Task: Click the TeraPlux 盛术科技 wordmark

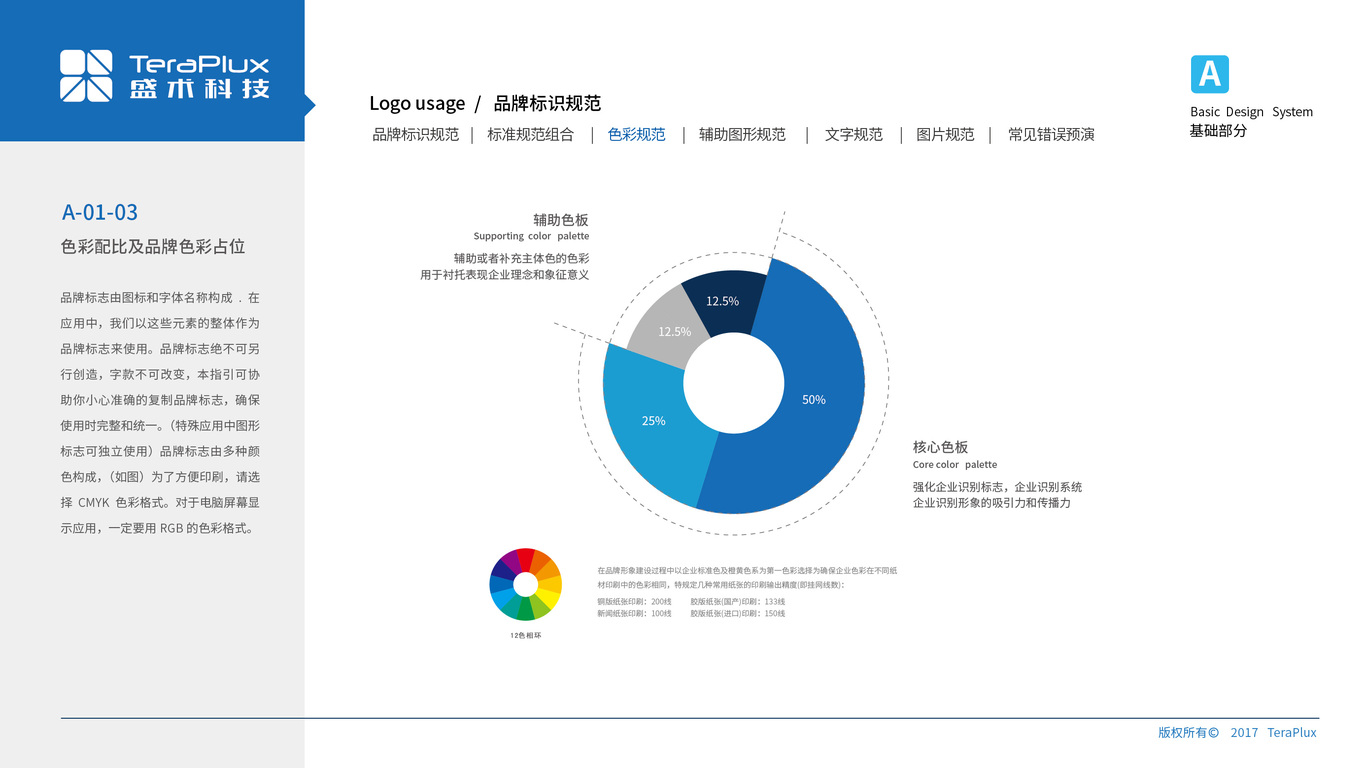Action: tap(200, 76)
